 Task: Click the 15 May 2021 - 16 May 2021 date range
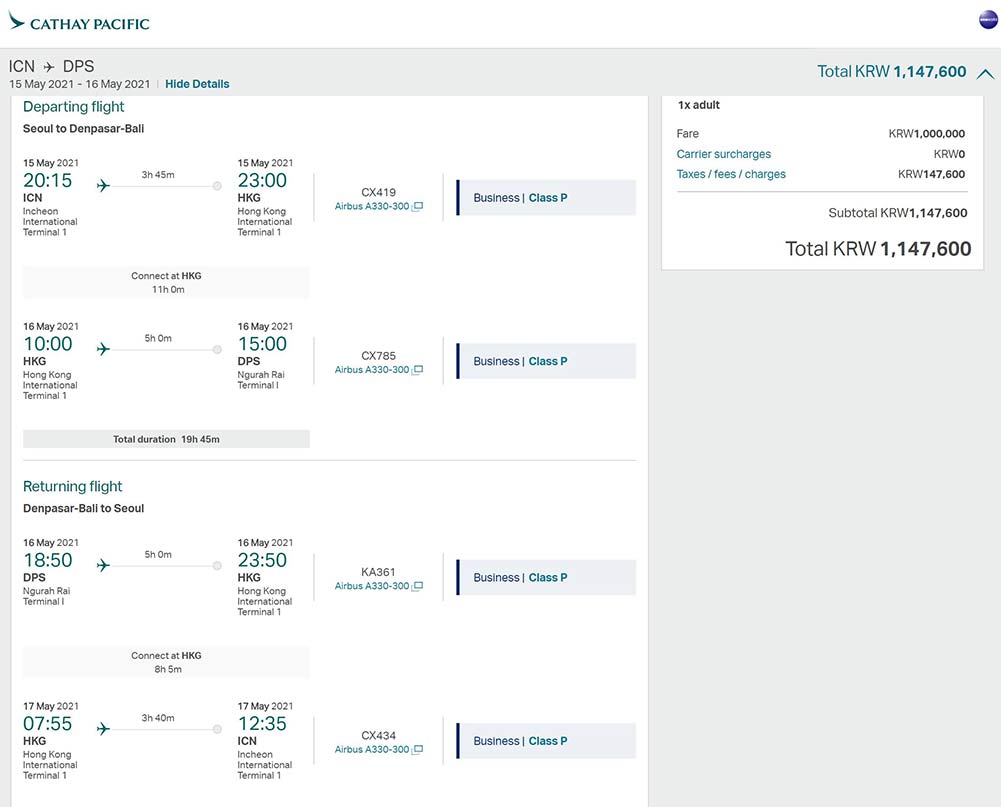point(79,84)
